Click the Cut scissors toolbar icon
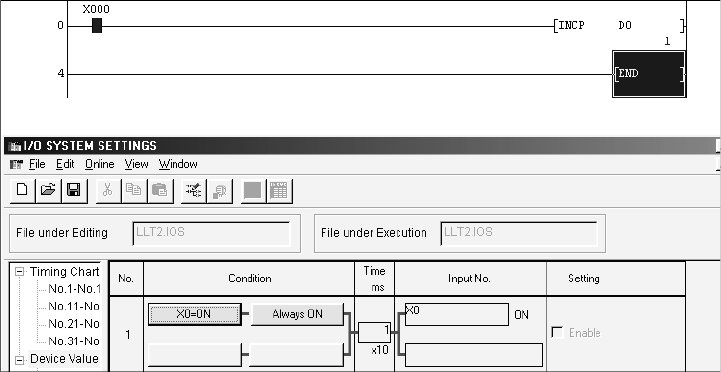The image size is (721, 372). (x=108, y=190)
